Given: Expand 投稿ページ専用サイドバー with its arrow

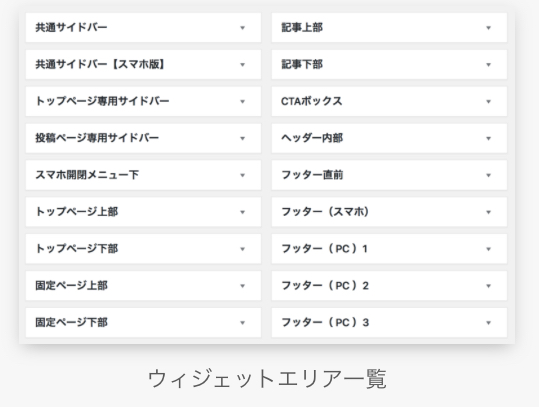Looking at the screenshot, I should [242, 138].
